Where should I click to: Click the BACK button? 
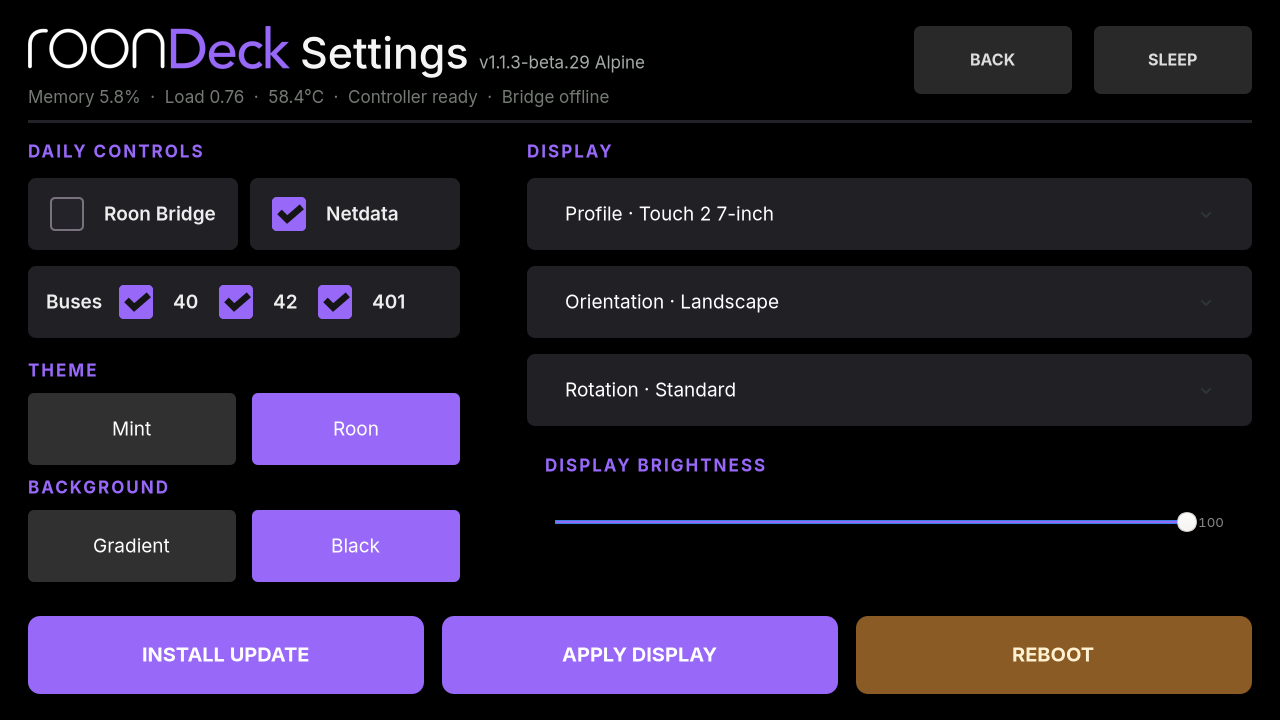pyautogui.click(x=993, y=60)
